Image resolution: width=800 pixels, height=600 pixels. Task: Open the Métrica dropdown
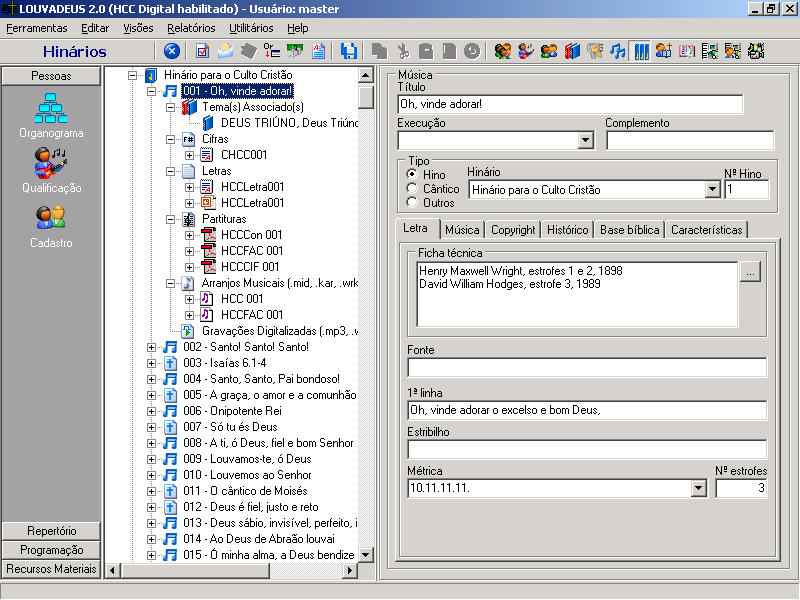click(x=698, y=488)
